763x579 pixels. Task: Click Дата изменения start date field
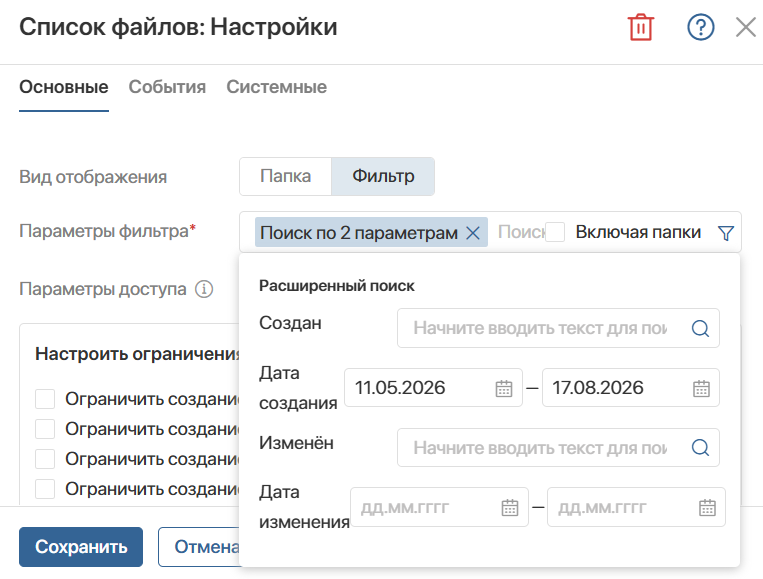pyautogui.click(x=439, y=507)
